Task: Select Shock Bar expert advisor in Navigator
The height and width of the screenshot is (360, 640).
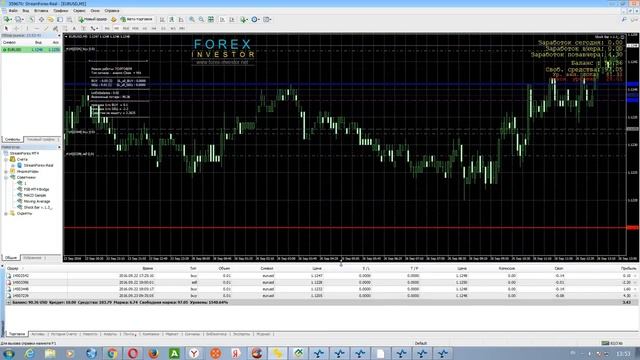Action: [38, 207]
